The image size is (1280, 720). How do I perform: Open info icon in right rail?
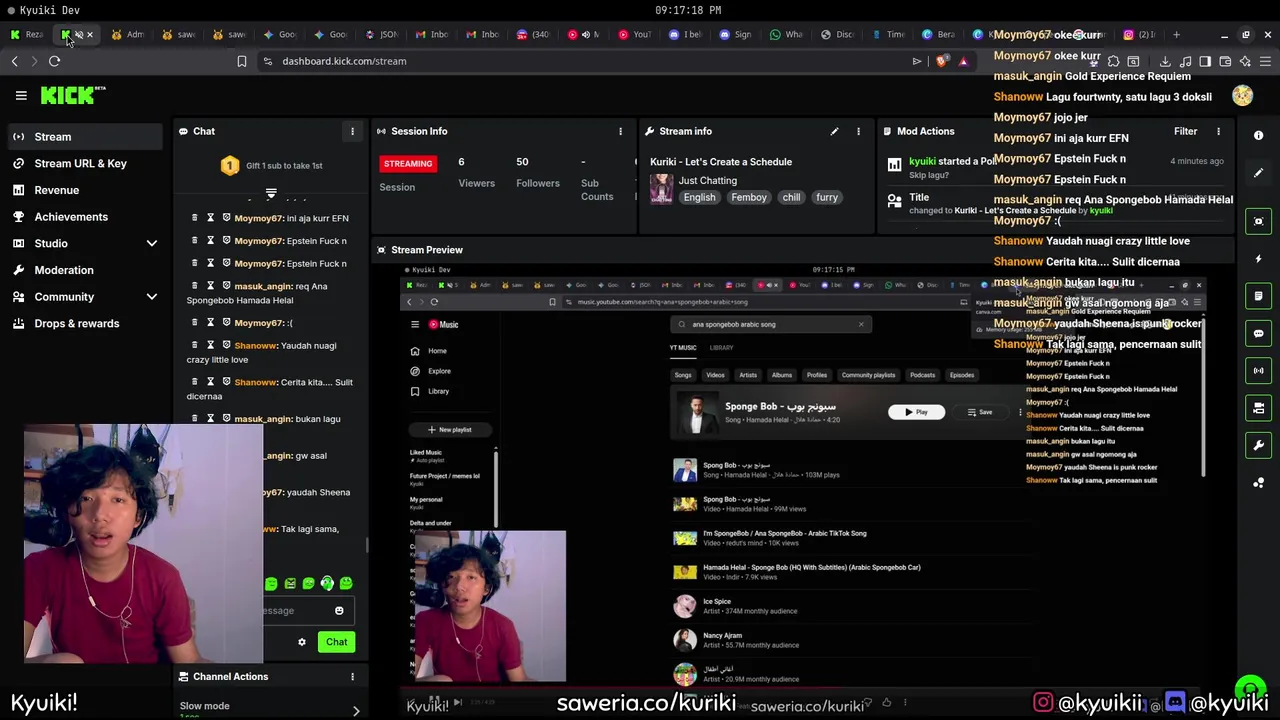[1258, 136]
